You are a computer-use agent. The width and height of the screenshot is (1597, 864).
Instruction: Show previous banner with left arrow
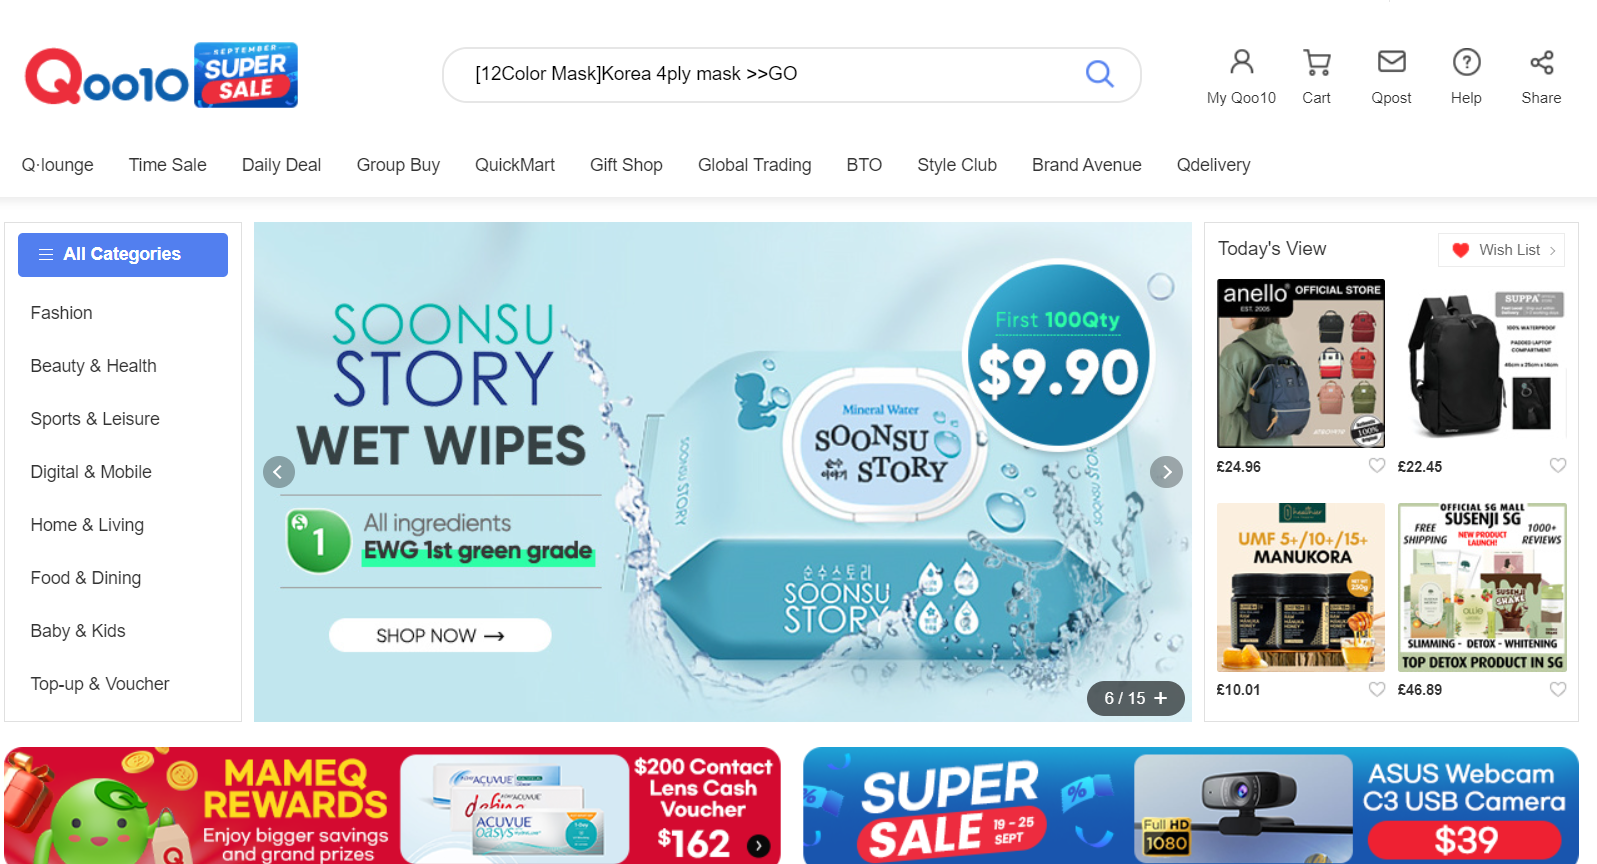pyautogui.click(x=279, y=472)
